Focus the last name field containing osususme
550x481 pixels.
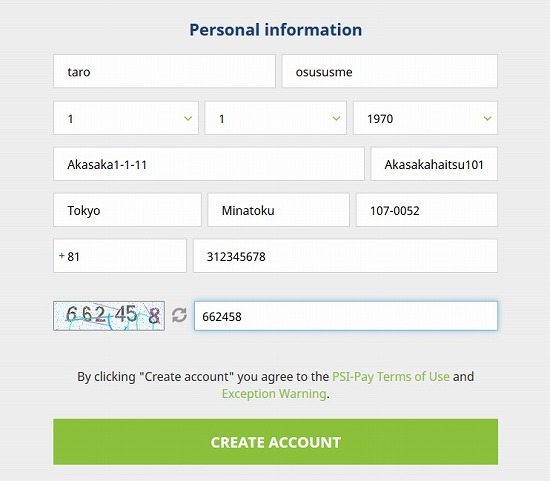(x=390, y=71)
